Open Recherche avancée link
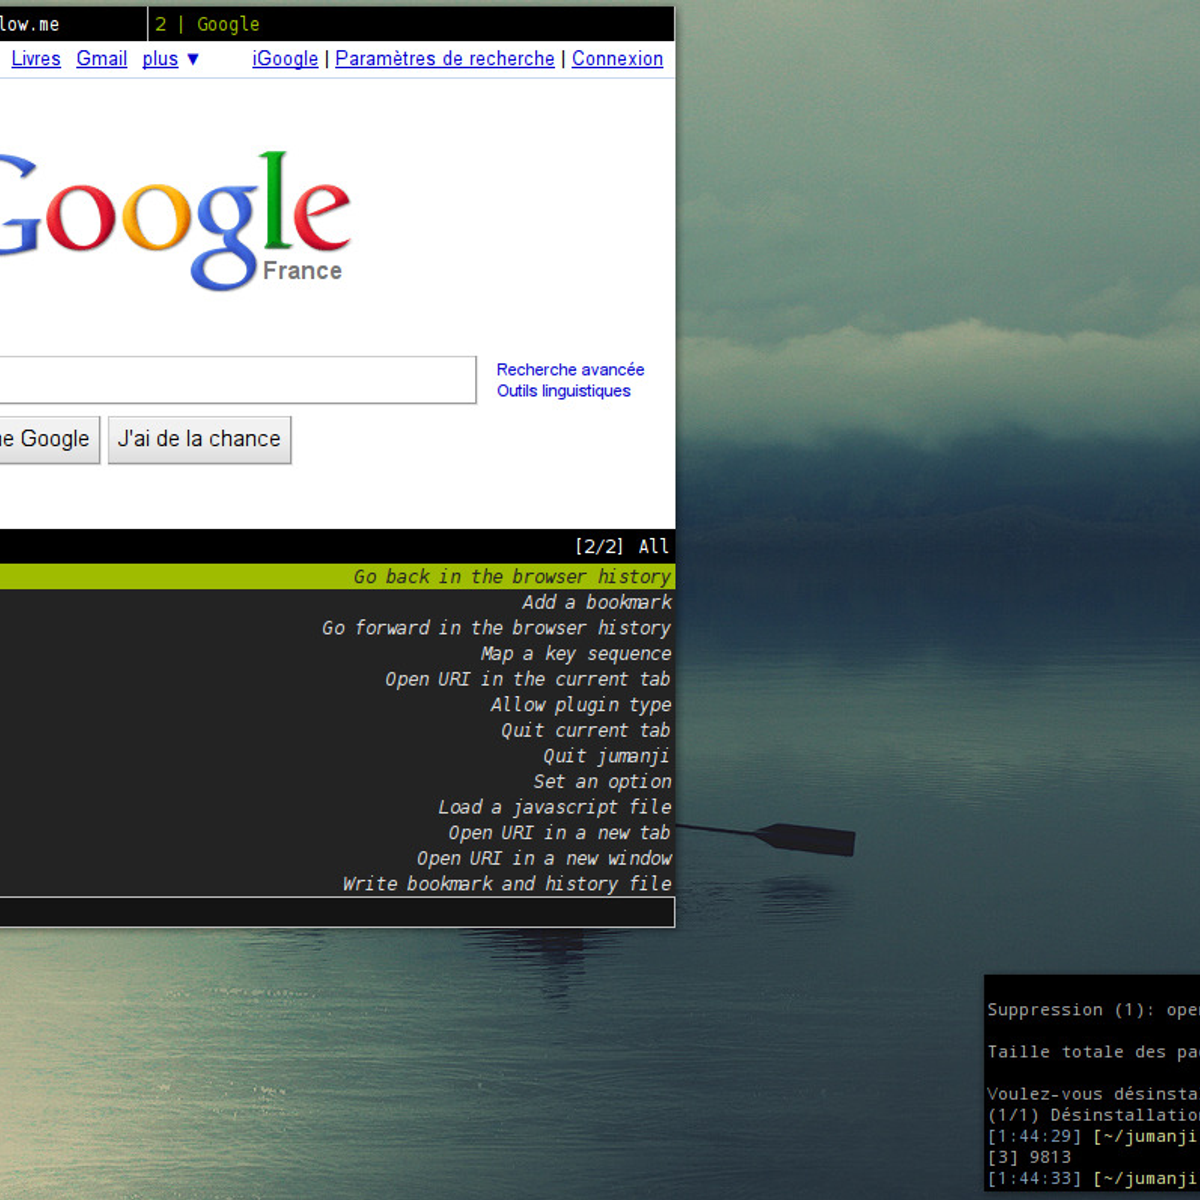 [x=570, y=370]
